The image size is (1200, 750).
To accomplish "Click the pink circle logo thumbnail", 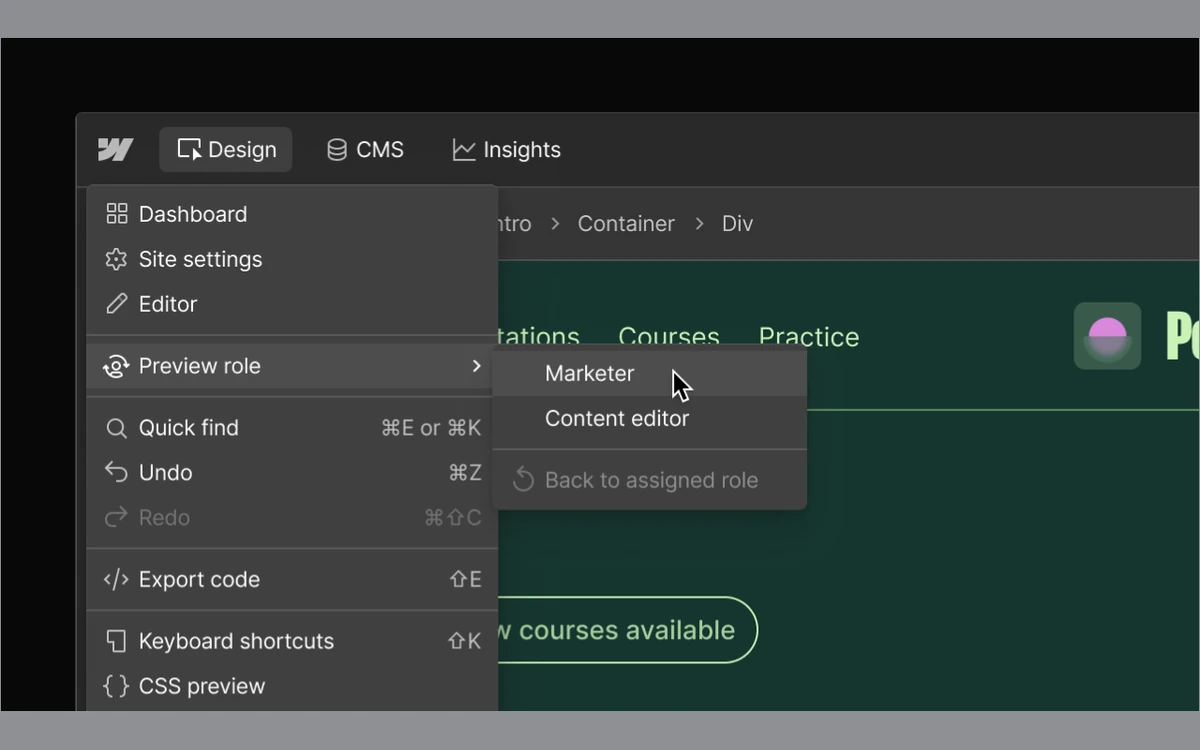I will pyautogui.click(x=1107, y=336).
